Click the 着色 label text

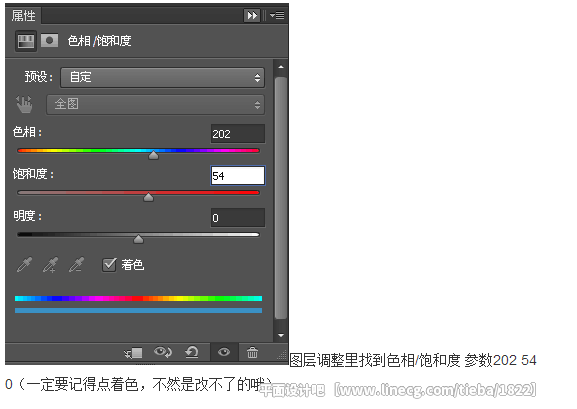click(x=133, y=265)
